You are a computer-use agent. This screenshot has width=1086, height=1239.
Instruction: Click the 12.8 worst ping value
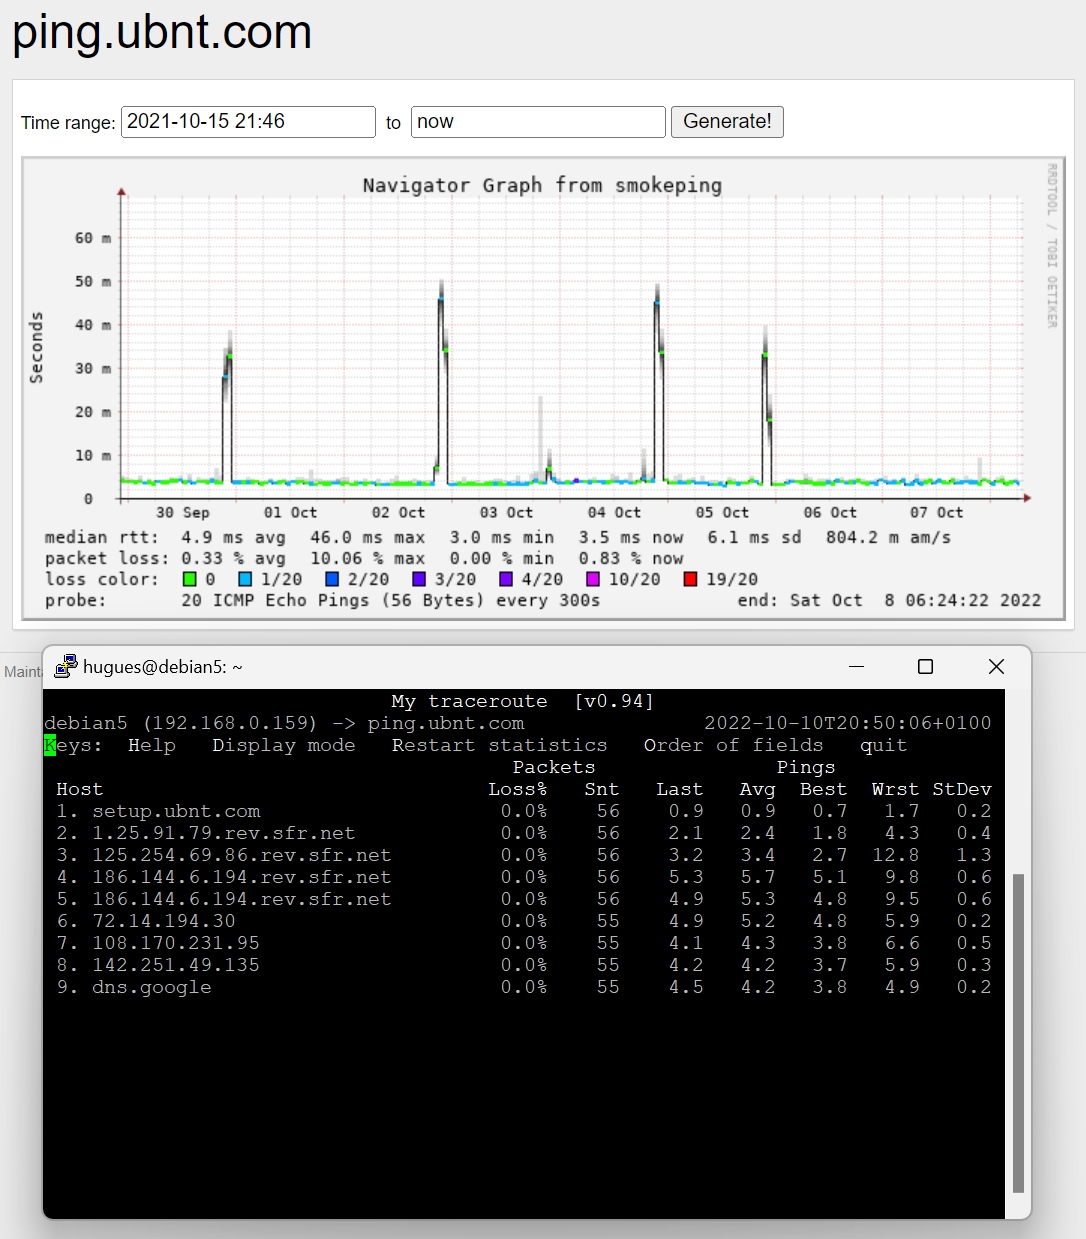896,855
